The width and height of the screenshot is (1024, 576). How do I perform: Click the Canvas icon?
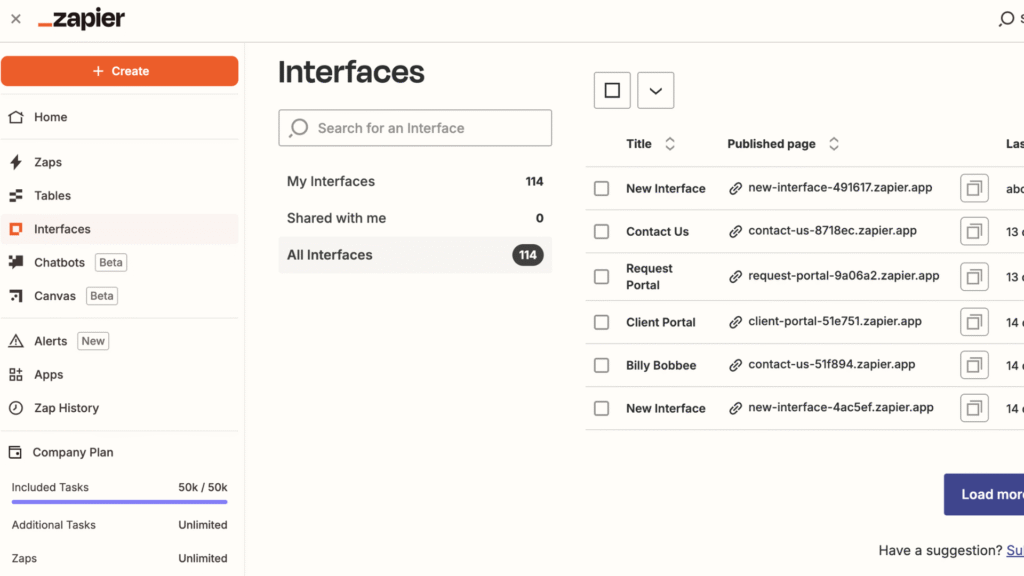tap(16, 296)
